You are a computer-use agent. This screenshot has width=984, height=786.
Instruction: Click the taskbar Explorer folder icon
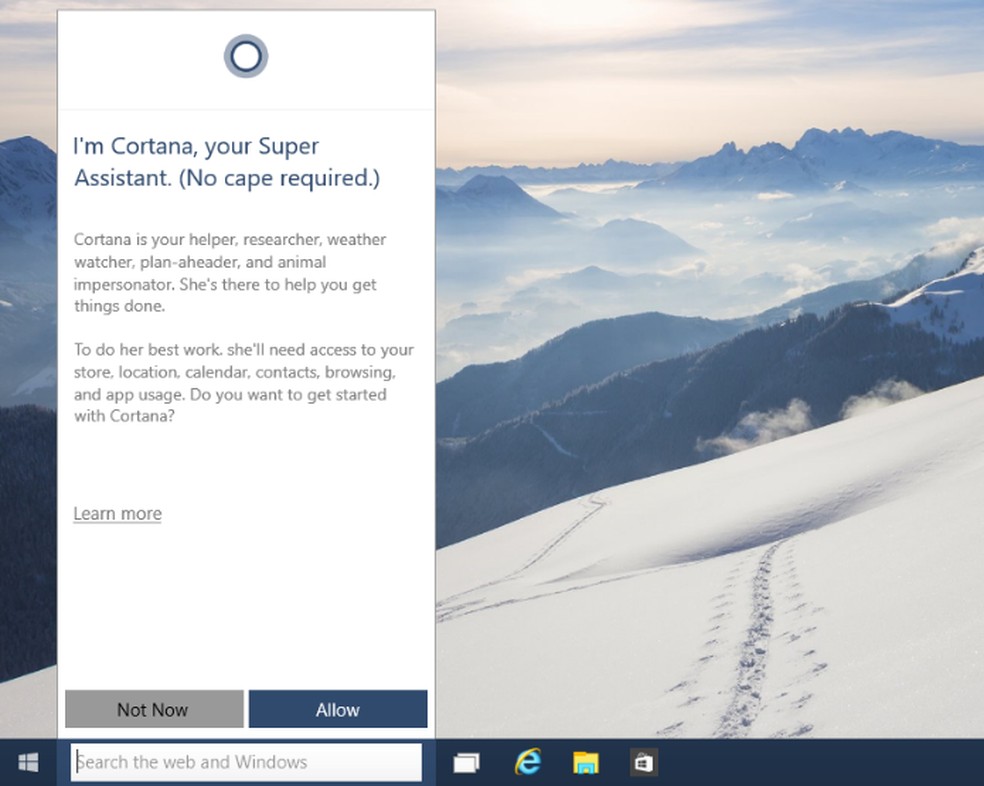(586, 761)
